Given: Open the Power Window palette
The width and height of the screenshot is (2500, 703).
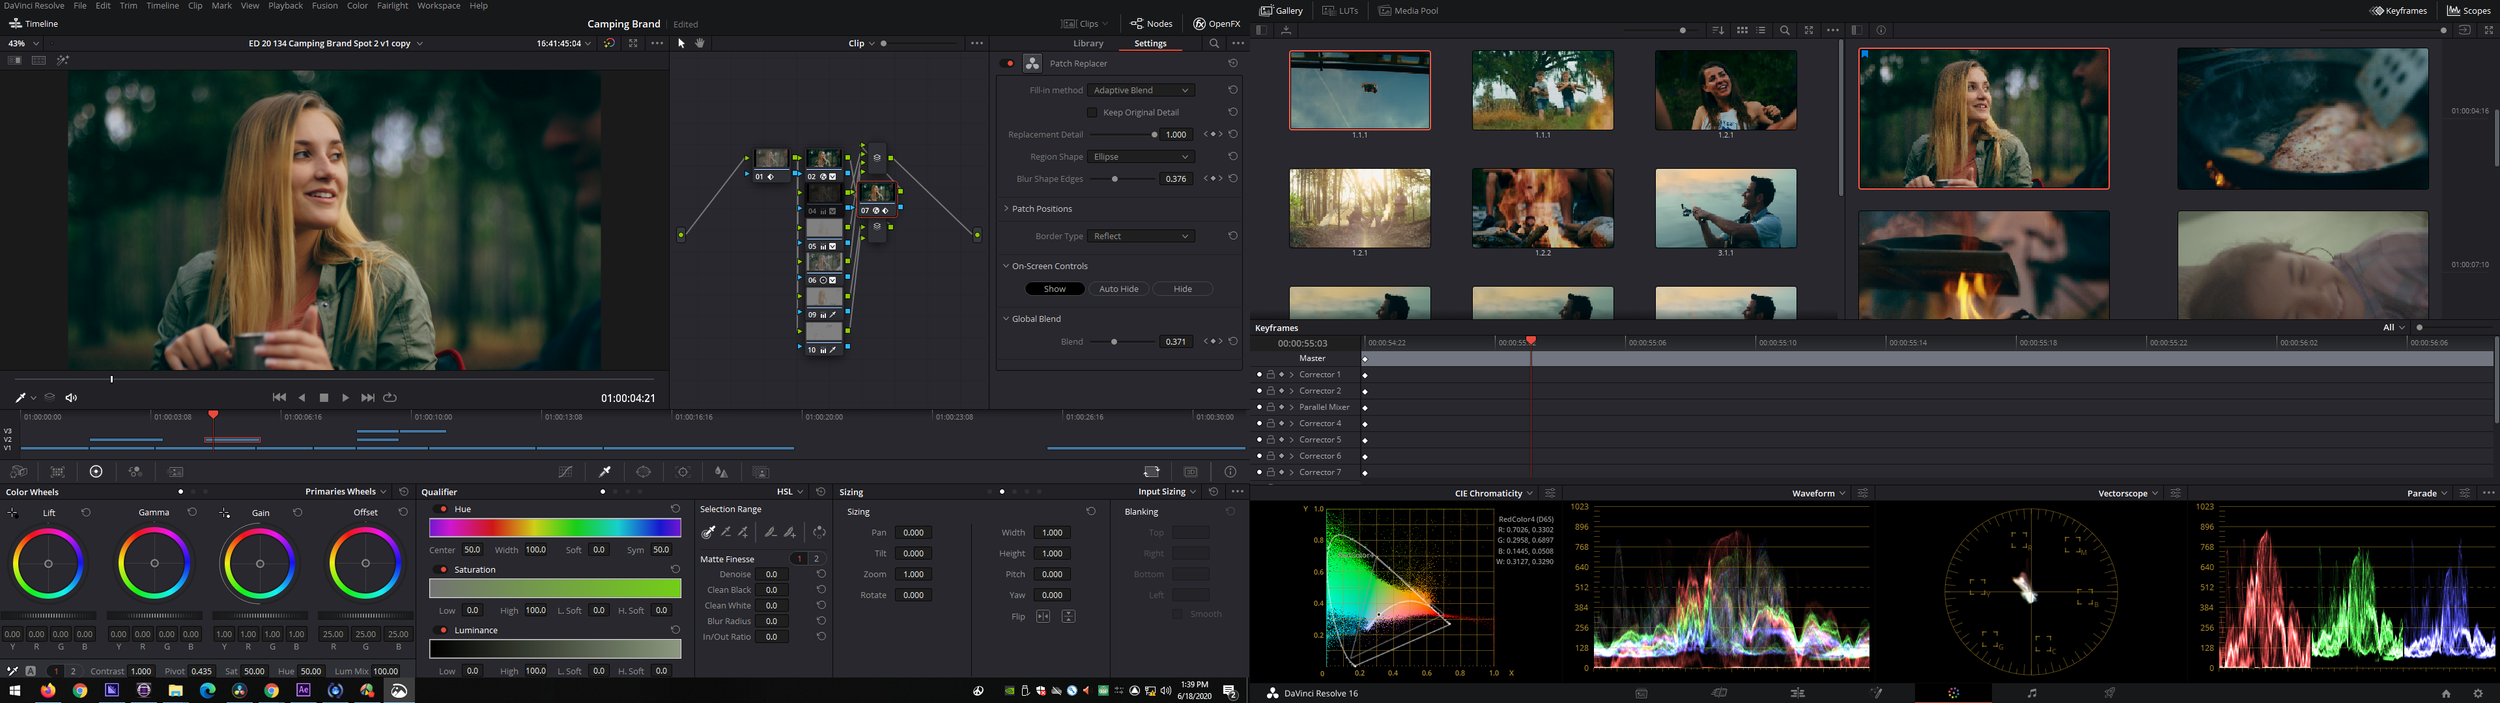Looking at the screenshot, I should [x=644, y=472].
